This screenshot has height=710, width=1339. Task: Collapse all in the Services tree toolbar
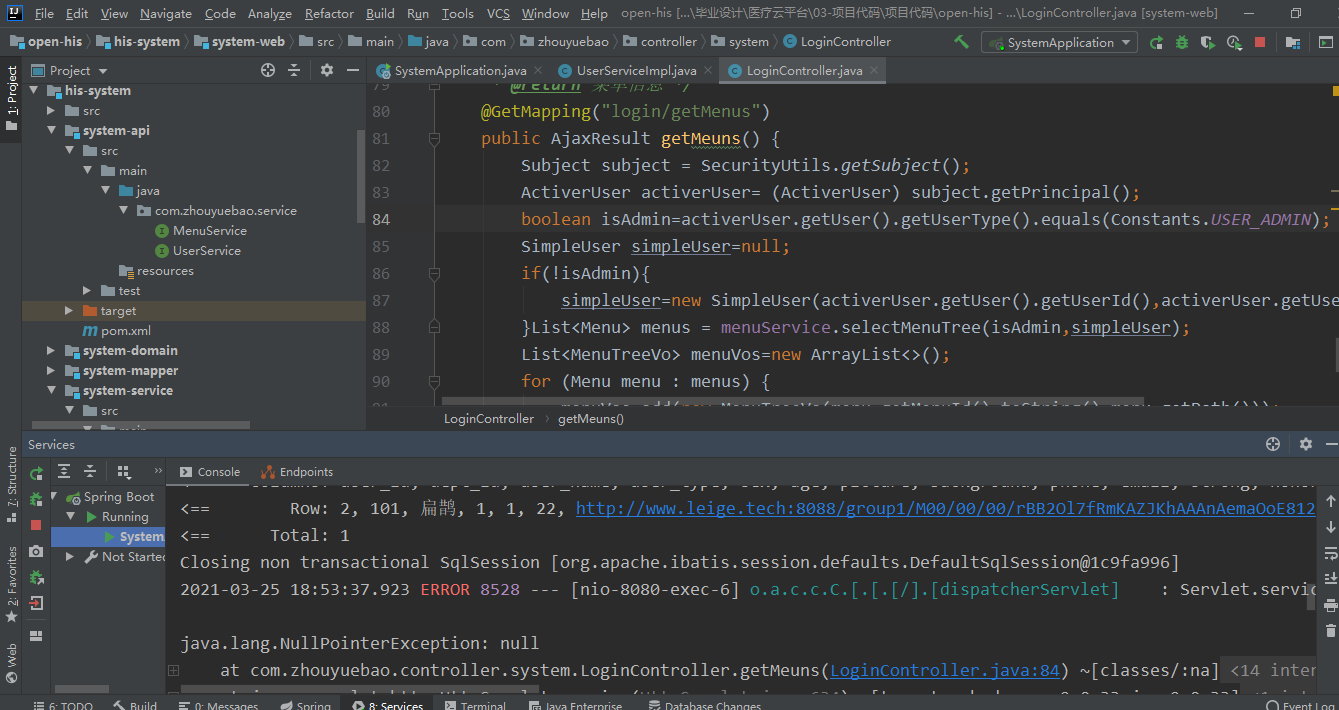tap(90, 472)
